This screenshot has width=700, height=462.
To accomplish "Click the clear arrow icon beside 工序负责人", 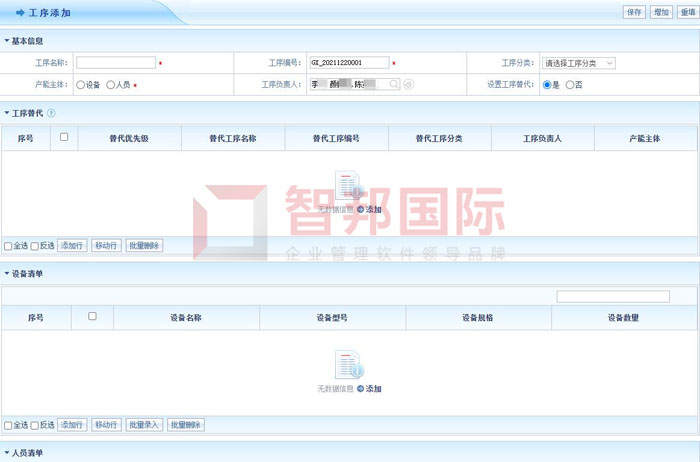I will coord(408,85).
